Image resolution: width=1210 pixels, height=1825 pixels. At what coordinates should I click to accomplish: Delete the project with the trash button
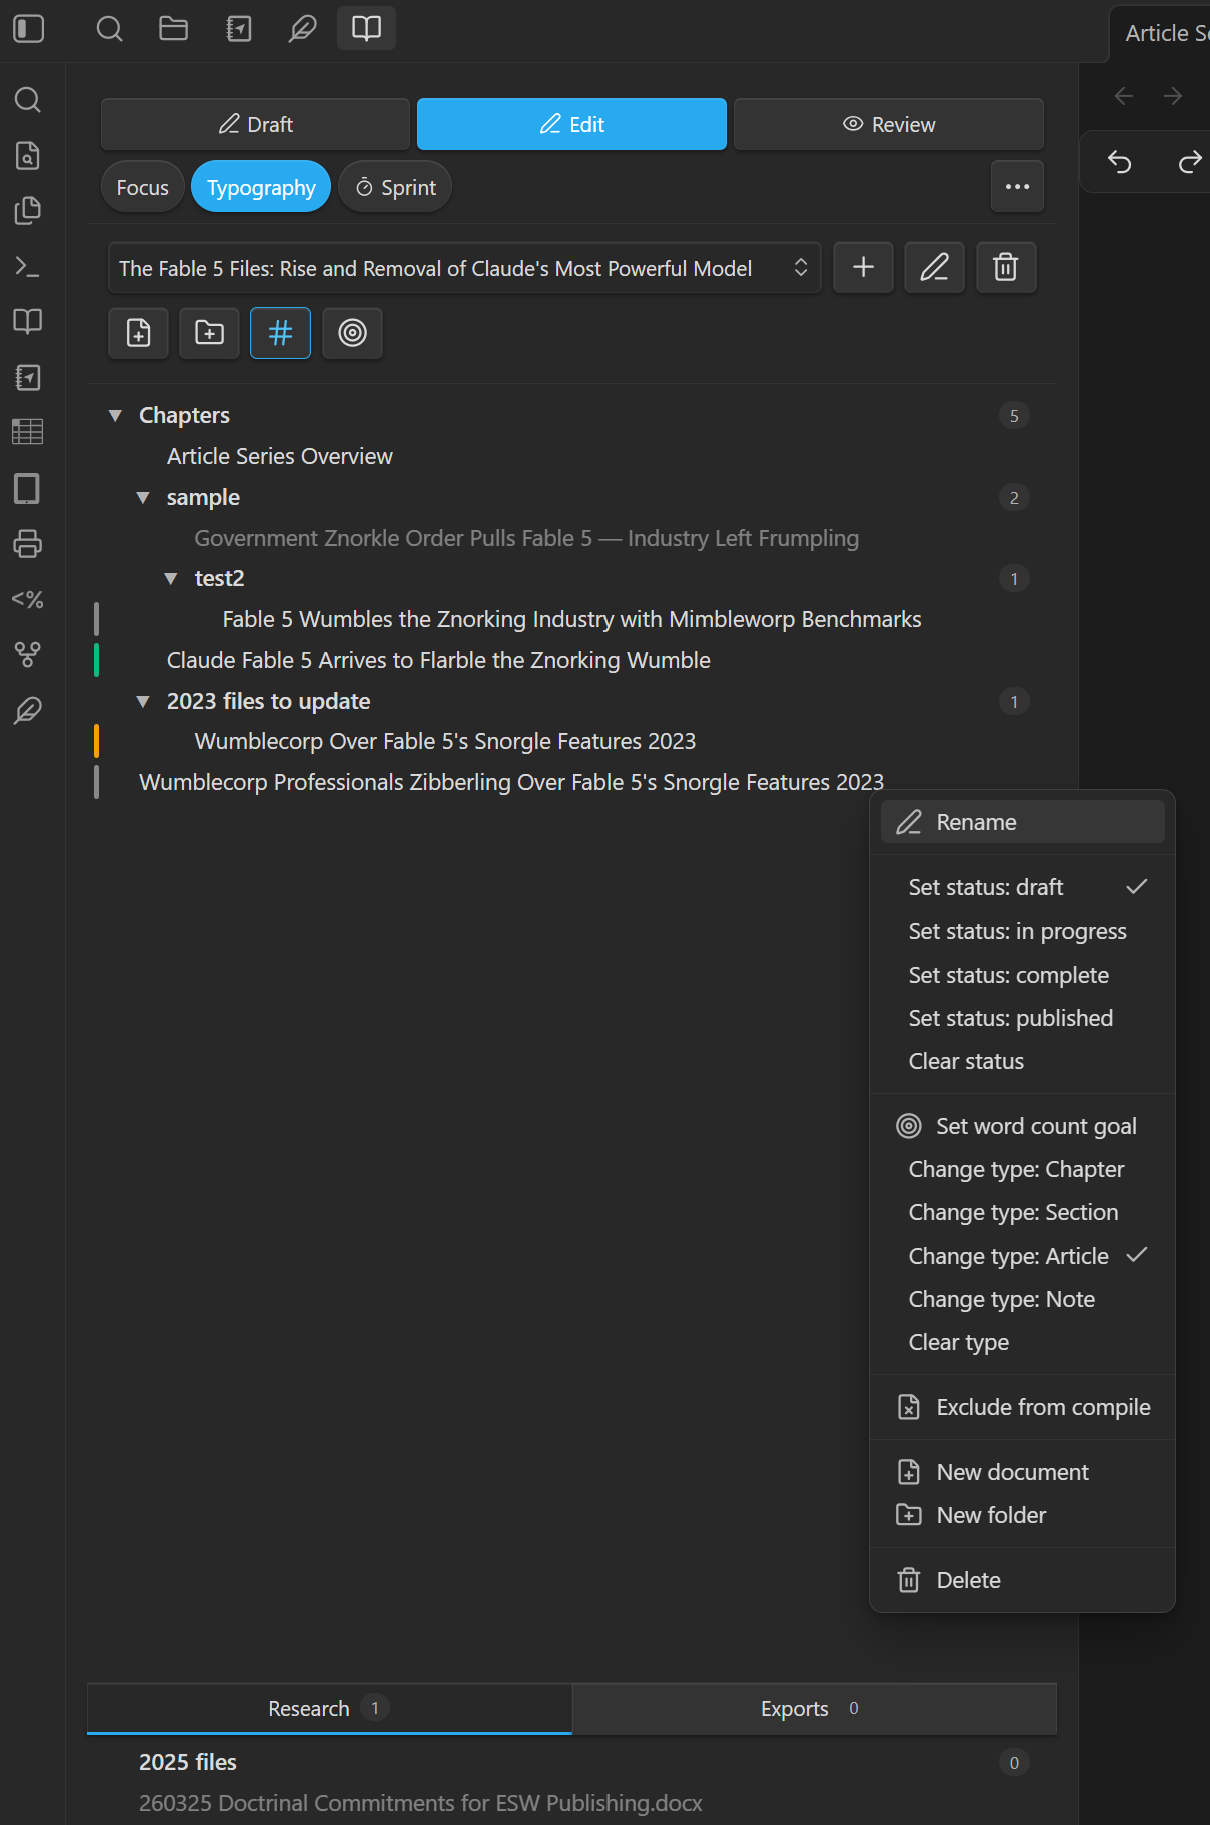coord(1006,267)
